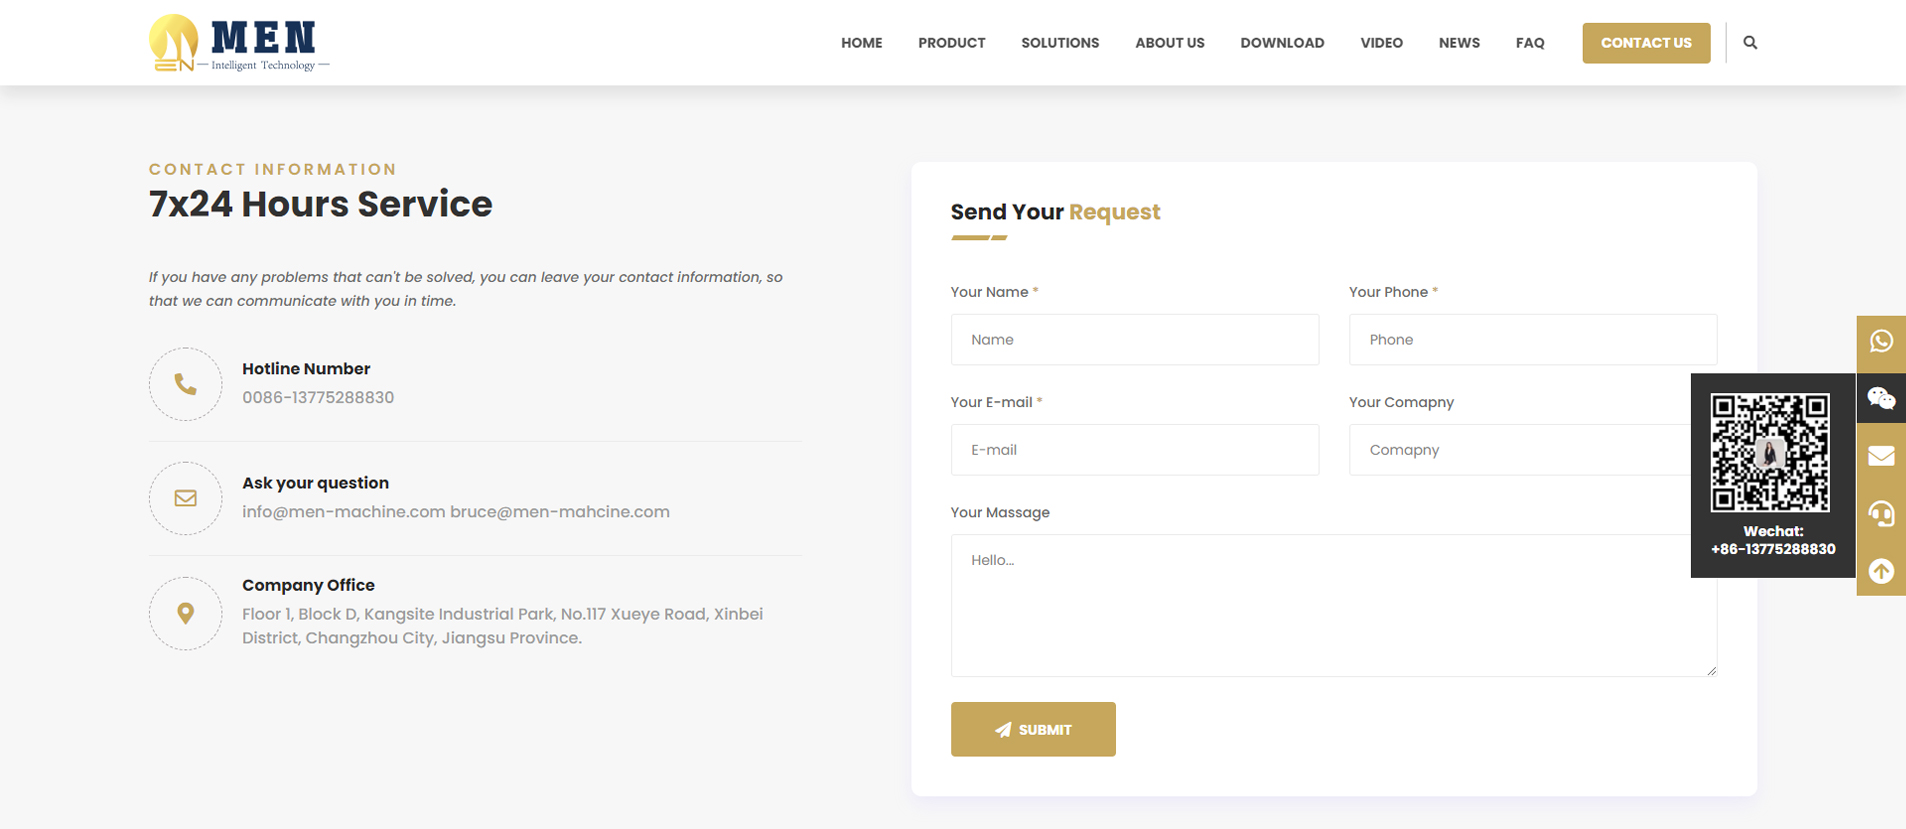Image resolution: width=1906 pixels, height=829 pixels.
Task: Click the WeChat QR code image
Action: click(x=1770, y=452)
